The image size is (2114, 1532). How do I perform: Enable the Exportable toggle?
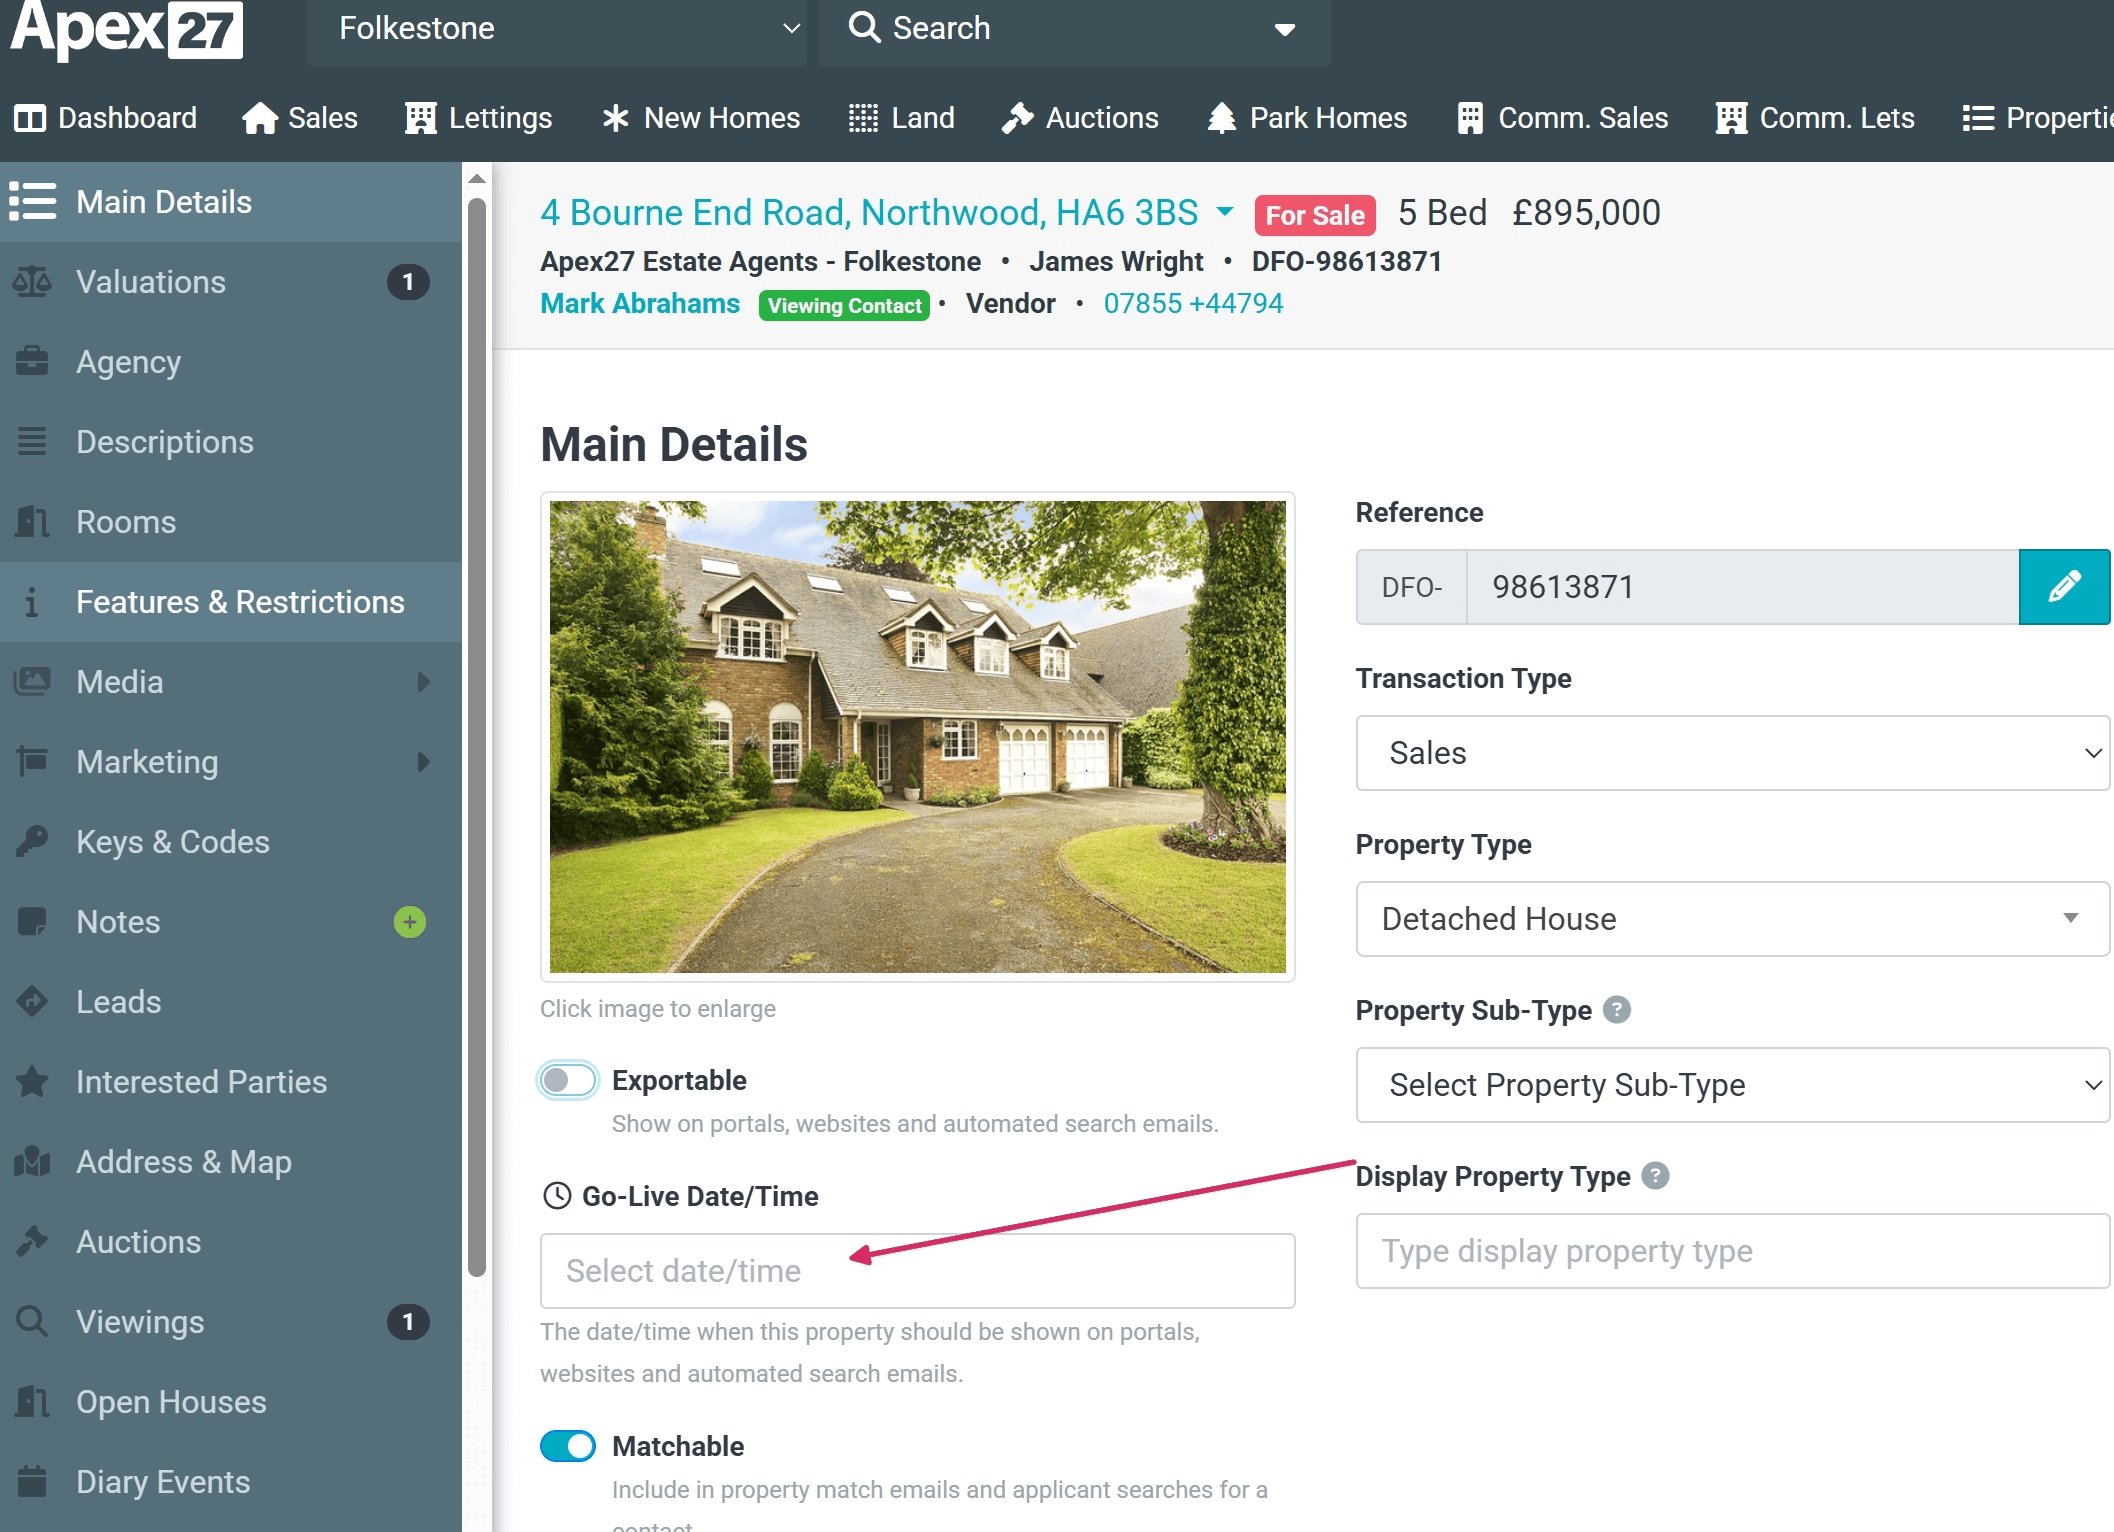568,1080
